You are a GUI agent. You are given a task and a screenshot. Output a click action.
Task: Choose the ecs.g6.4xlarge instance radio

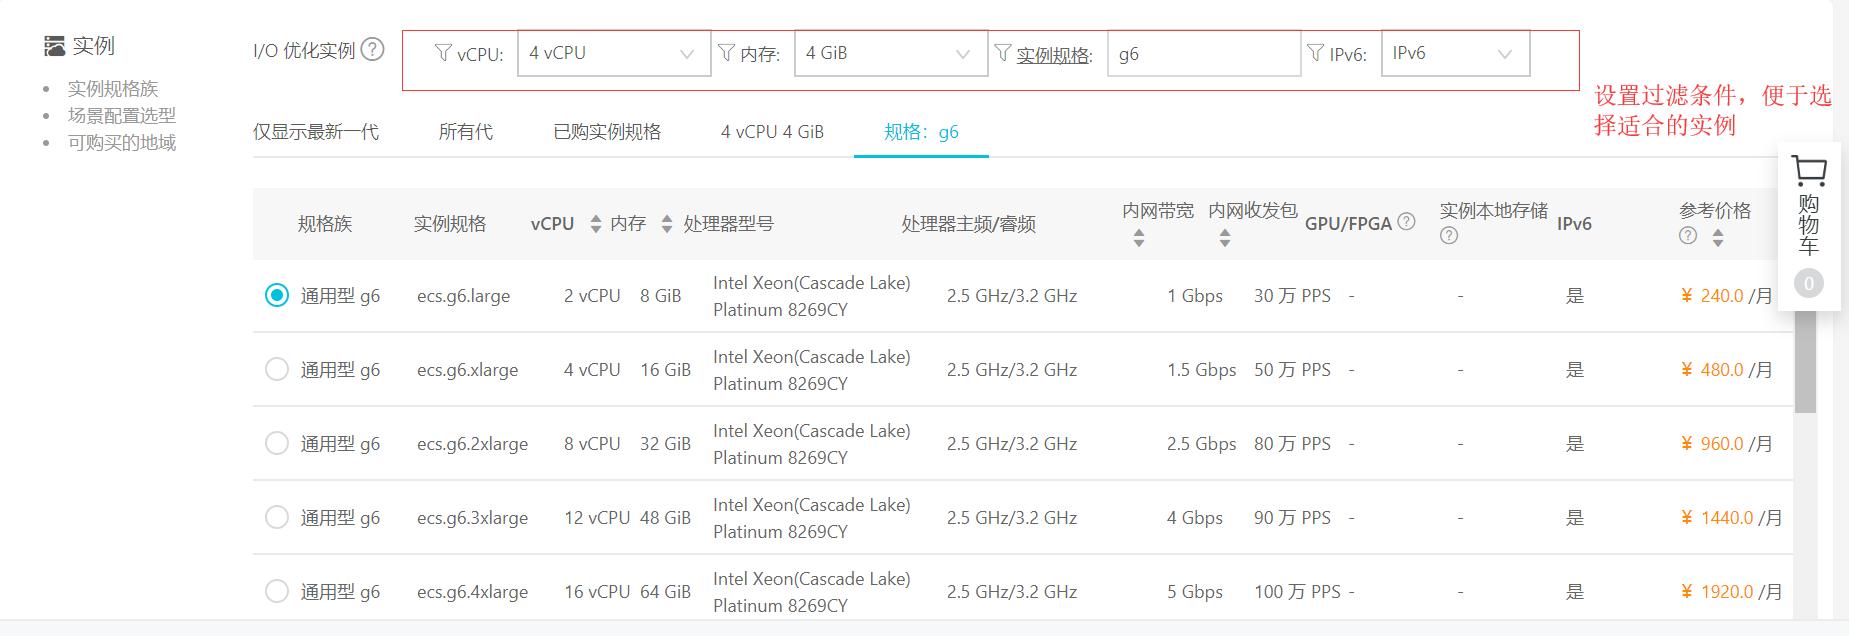(x=277, y=591)
